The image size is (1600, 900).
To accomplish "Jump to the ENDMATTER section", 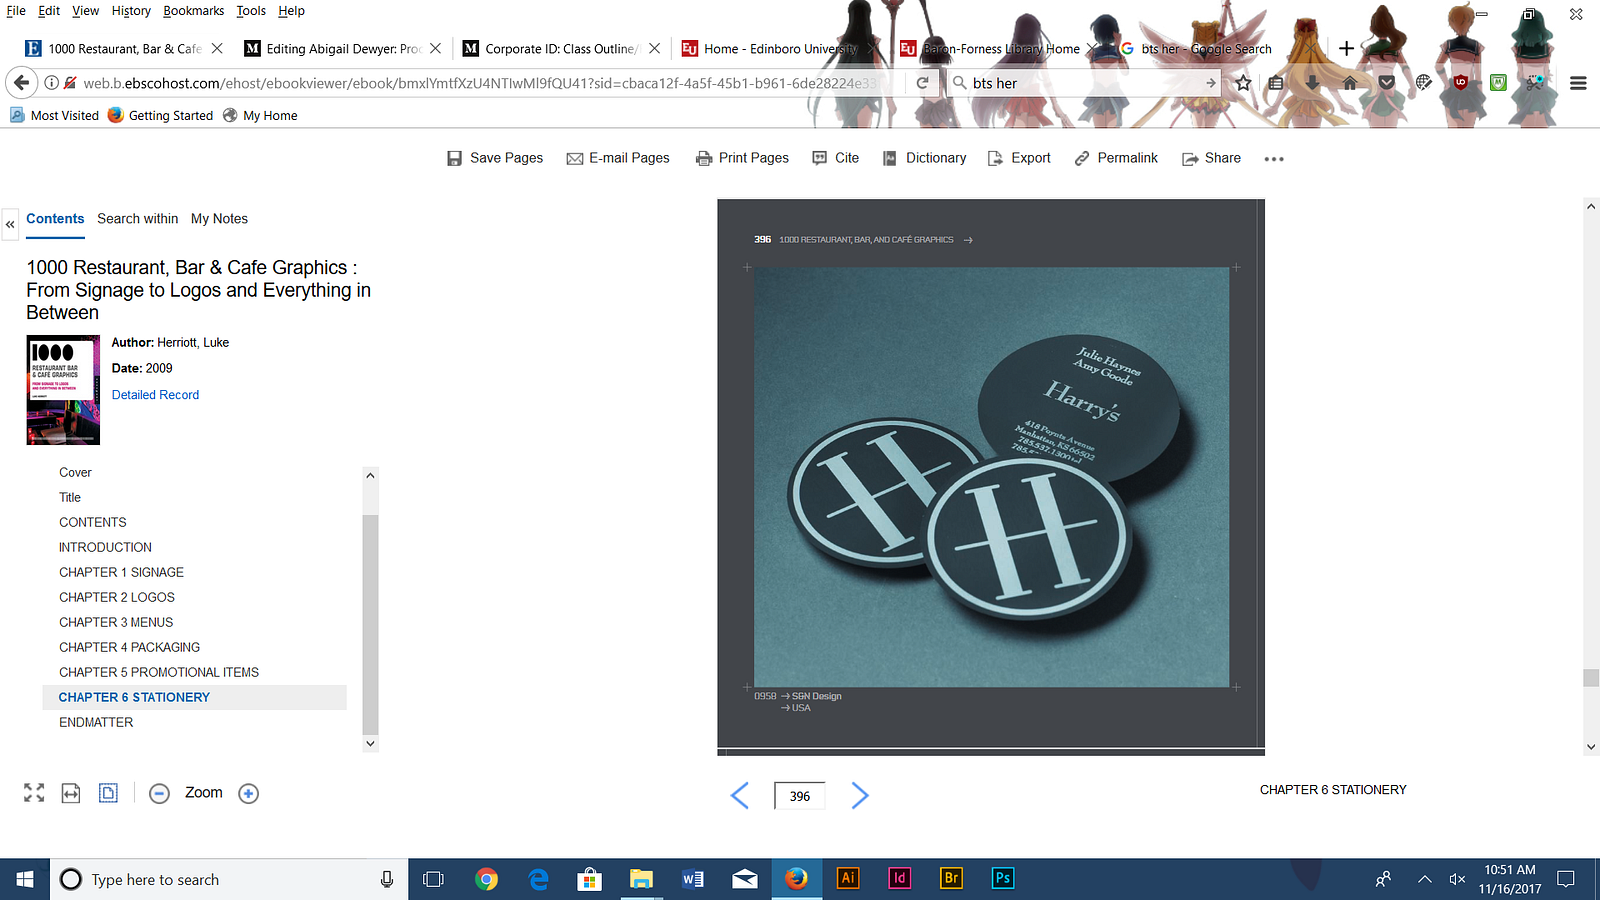I will [x=96, y=722].
